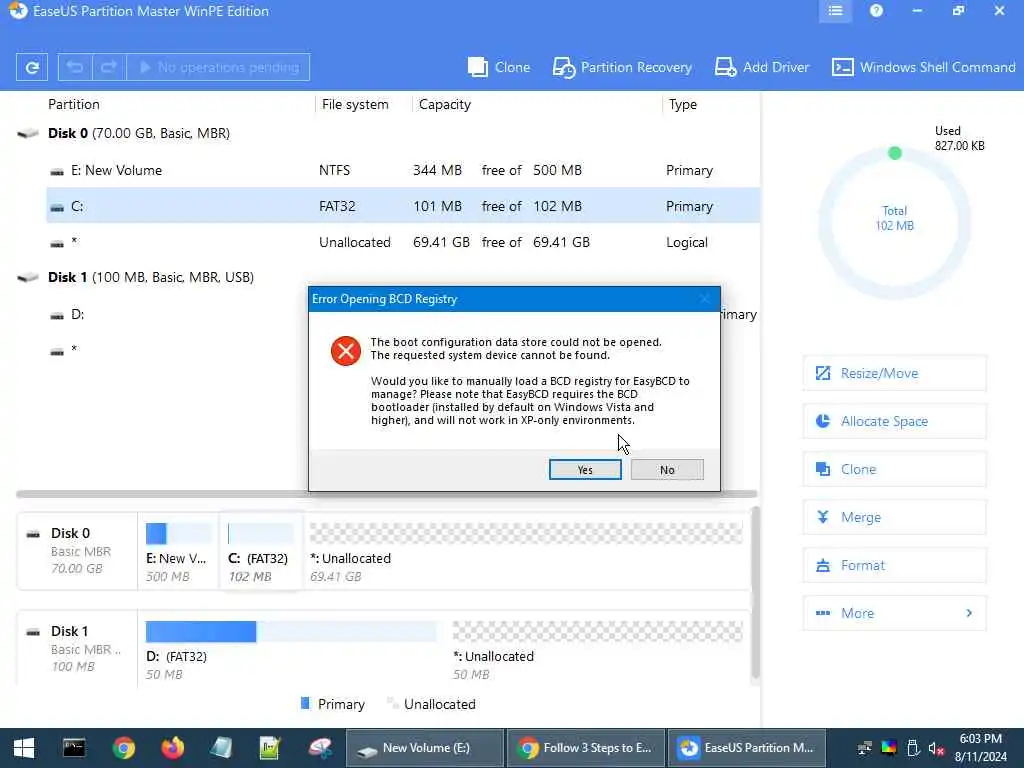Click the disk map vertical scrollbar
The image size is (1024, 768).
pyautogui.click(x=756, y=593)
